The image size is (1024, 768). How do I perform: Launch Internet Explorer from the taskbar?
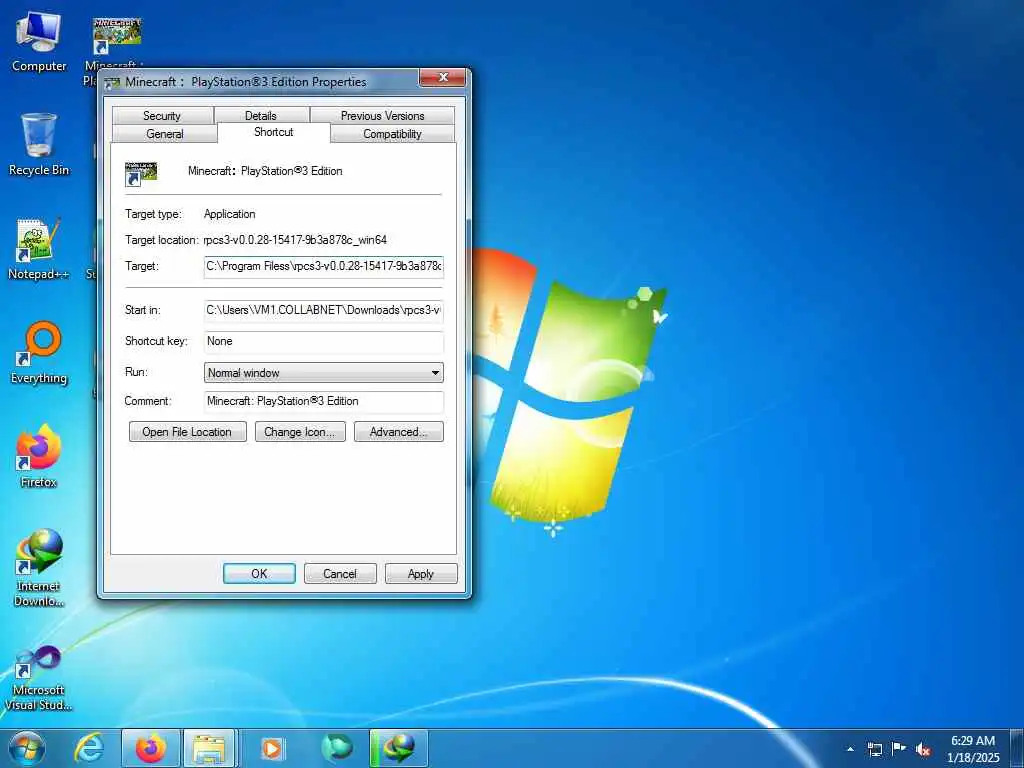89,748
